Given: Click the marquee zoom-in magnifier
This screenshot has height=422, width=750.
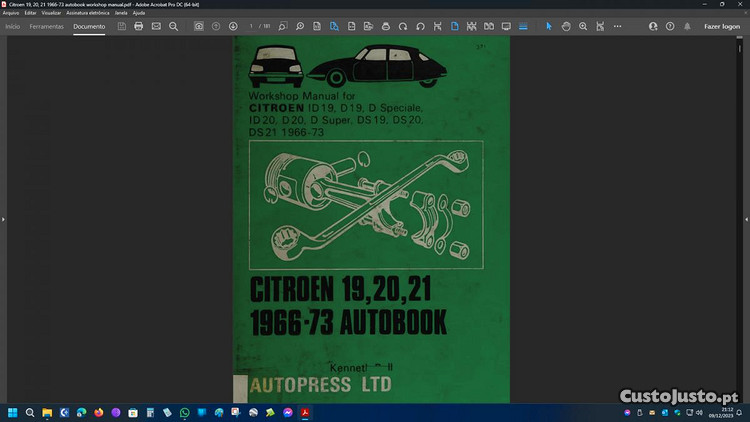Looking at the screenshot, I should (x=583, y=26).
